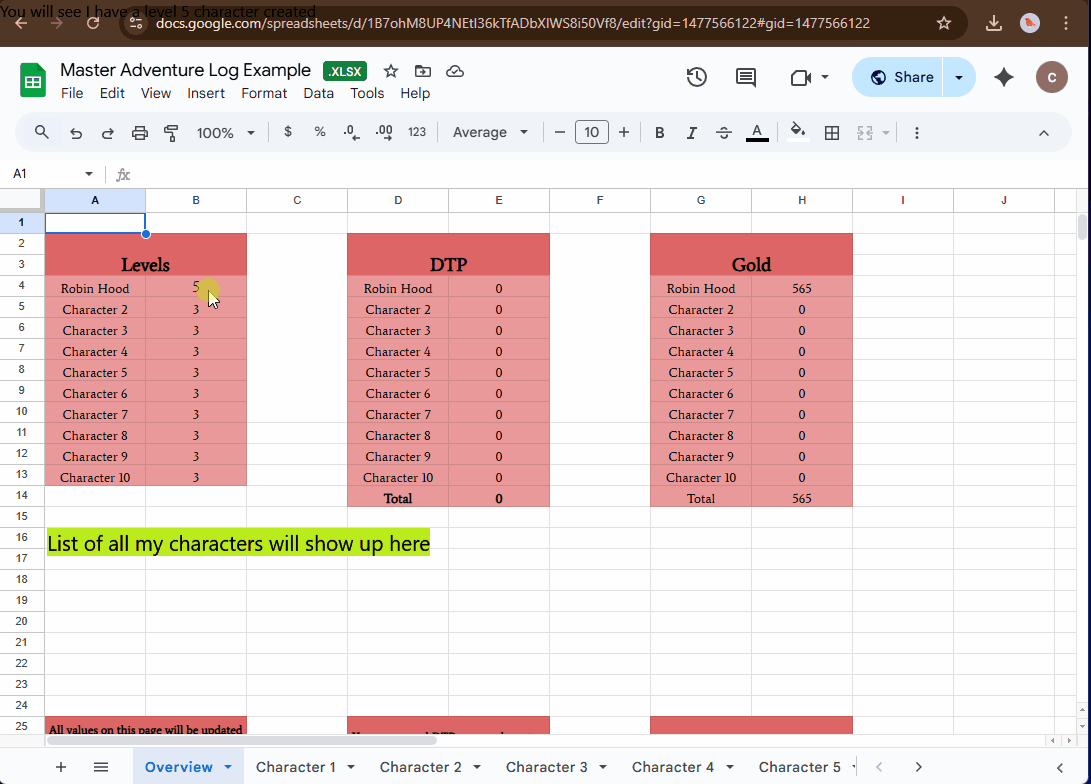The height and width of the screenshot is (784, 1091).
Task: Open the comments panel
Action: (x=746, y=77)
